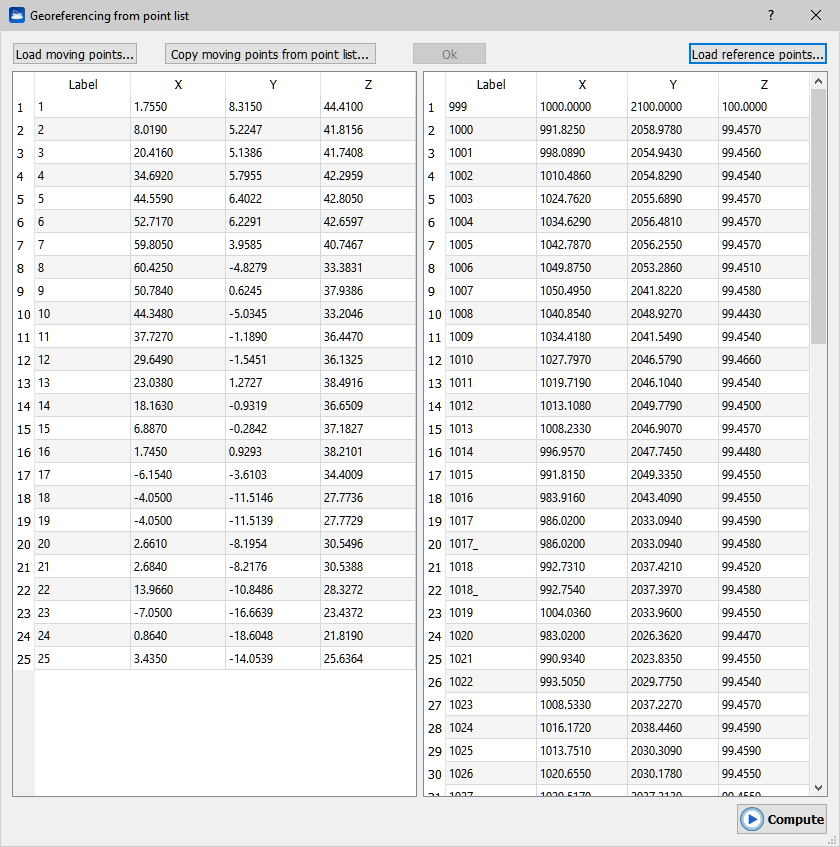Select row 20 header in reference points table
This screenshot has height=847, width=840.
434,545
